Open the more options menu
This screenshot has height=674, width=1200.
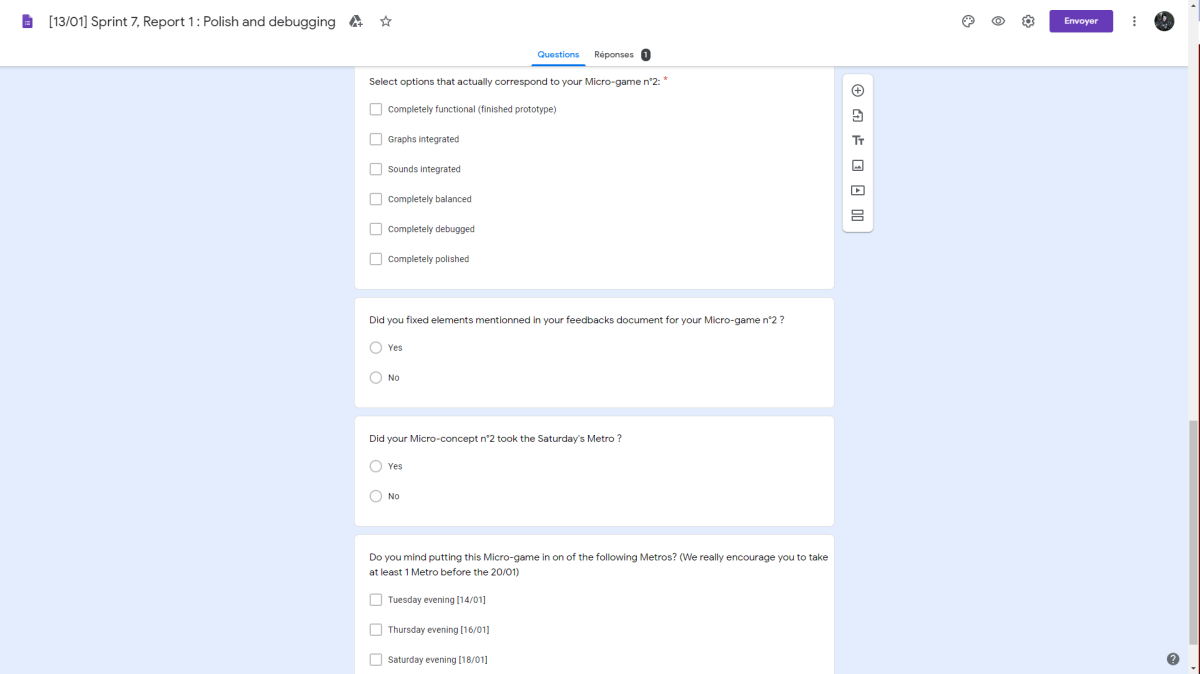1134,21
